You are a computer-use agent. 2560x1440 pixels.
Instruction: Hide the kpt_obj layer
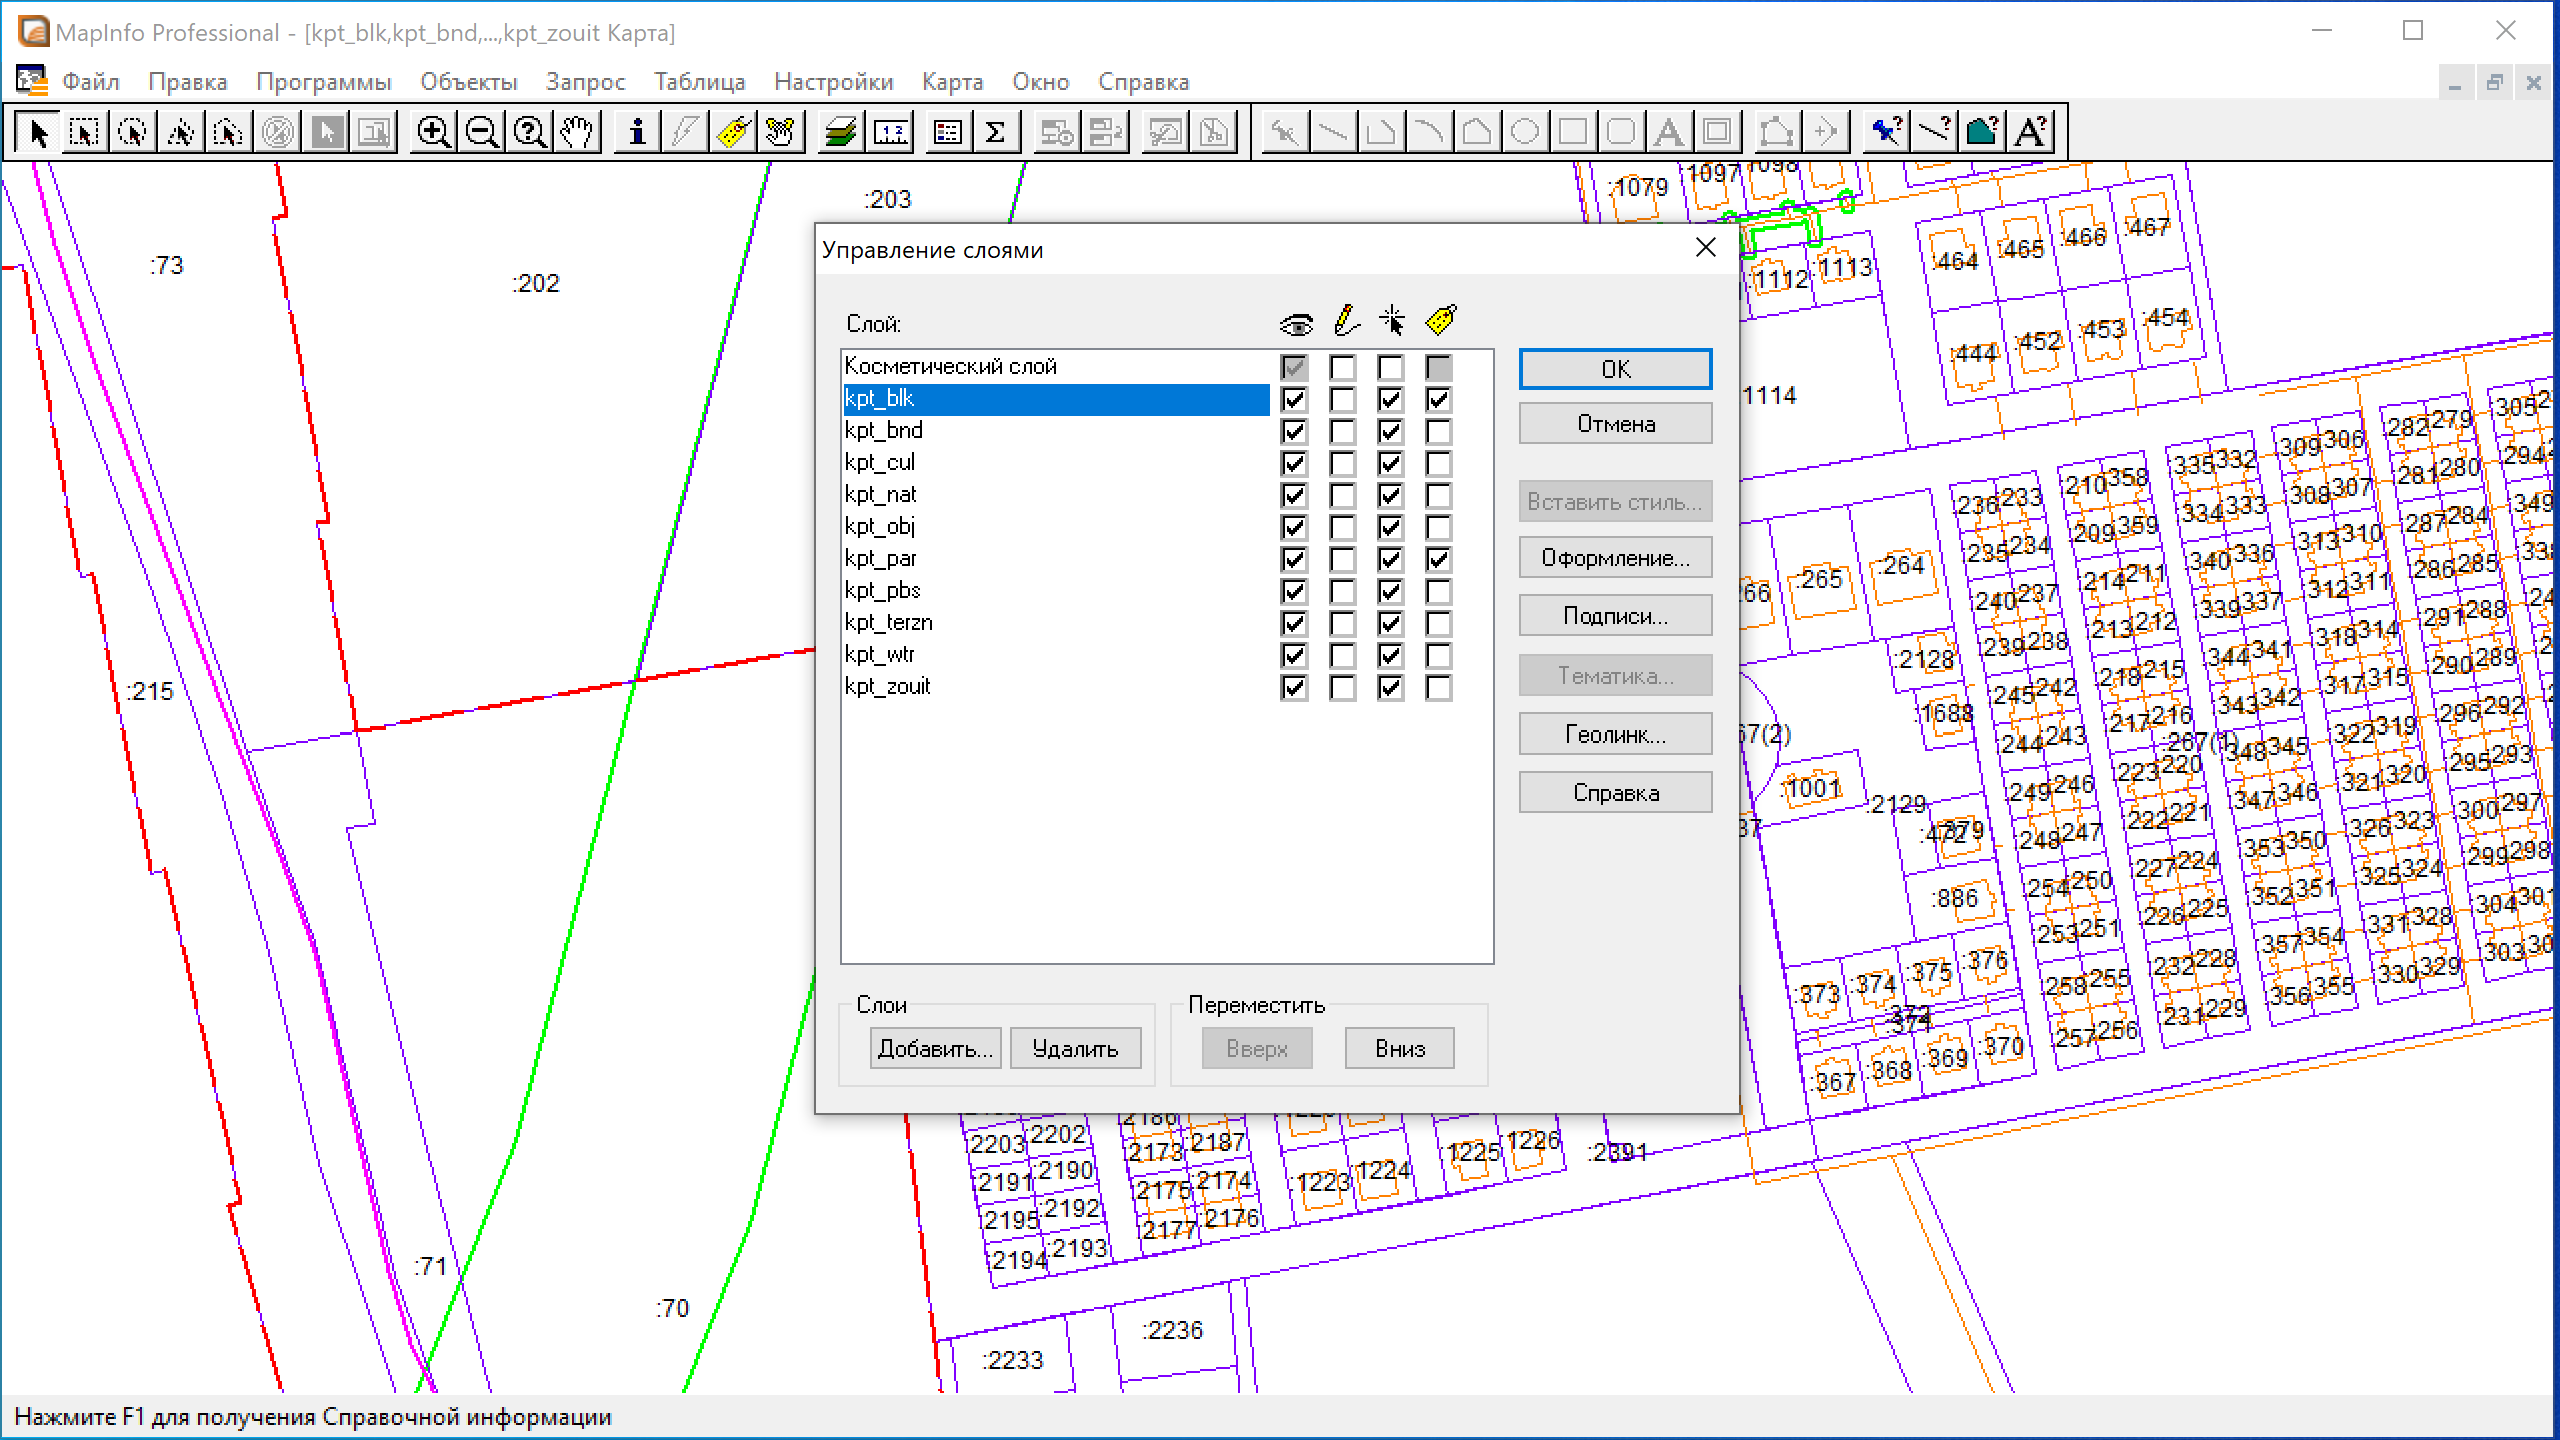[x=1294, y=528]
